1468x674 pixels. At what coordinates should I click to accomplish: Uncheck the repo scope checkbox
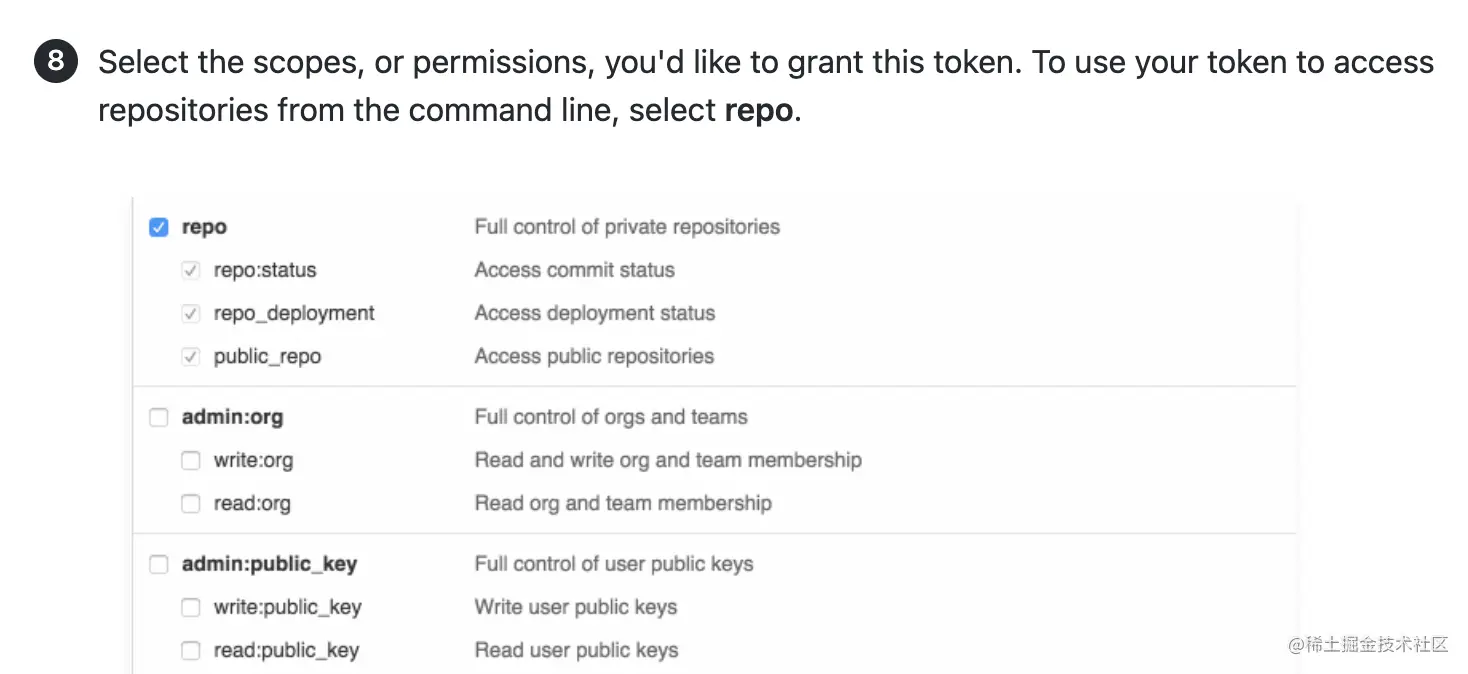point(158,227)
